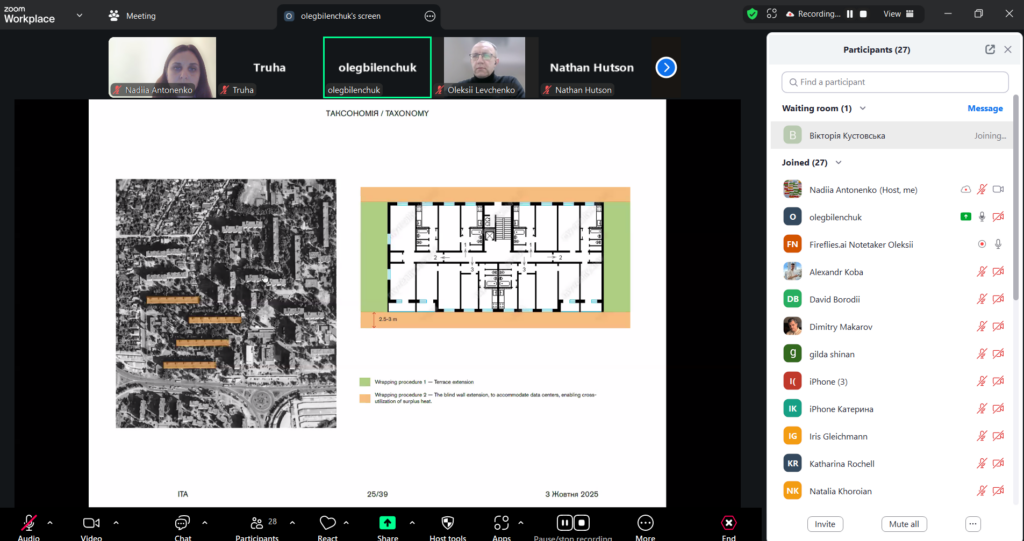Click the End meeting icon
Viewport: 1024px width, 541px height.
(x=729, y=523)
